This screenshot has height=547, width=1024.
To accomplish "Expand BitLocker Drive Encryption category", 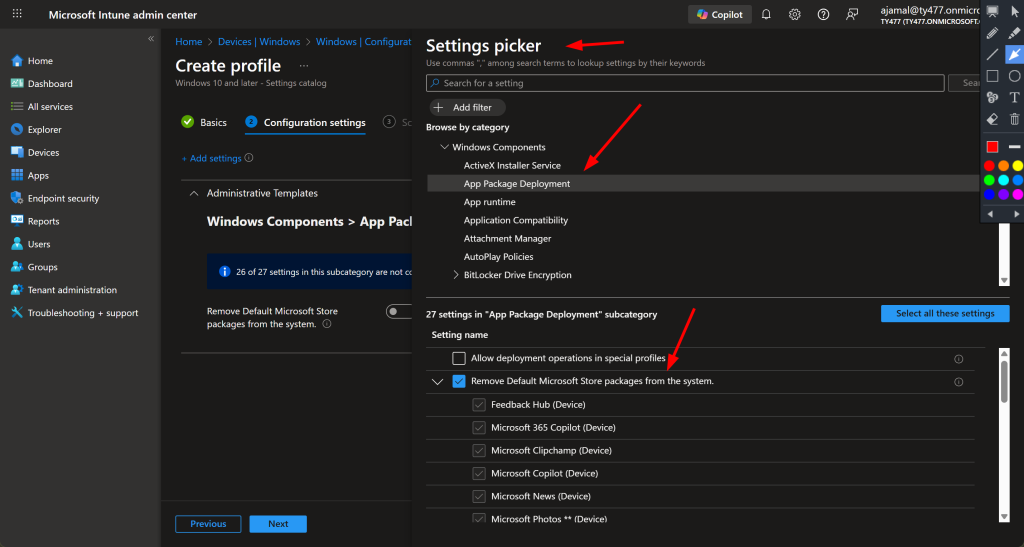I will (x=456, y=275).
